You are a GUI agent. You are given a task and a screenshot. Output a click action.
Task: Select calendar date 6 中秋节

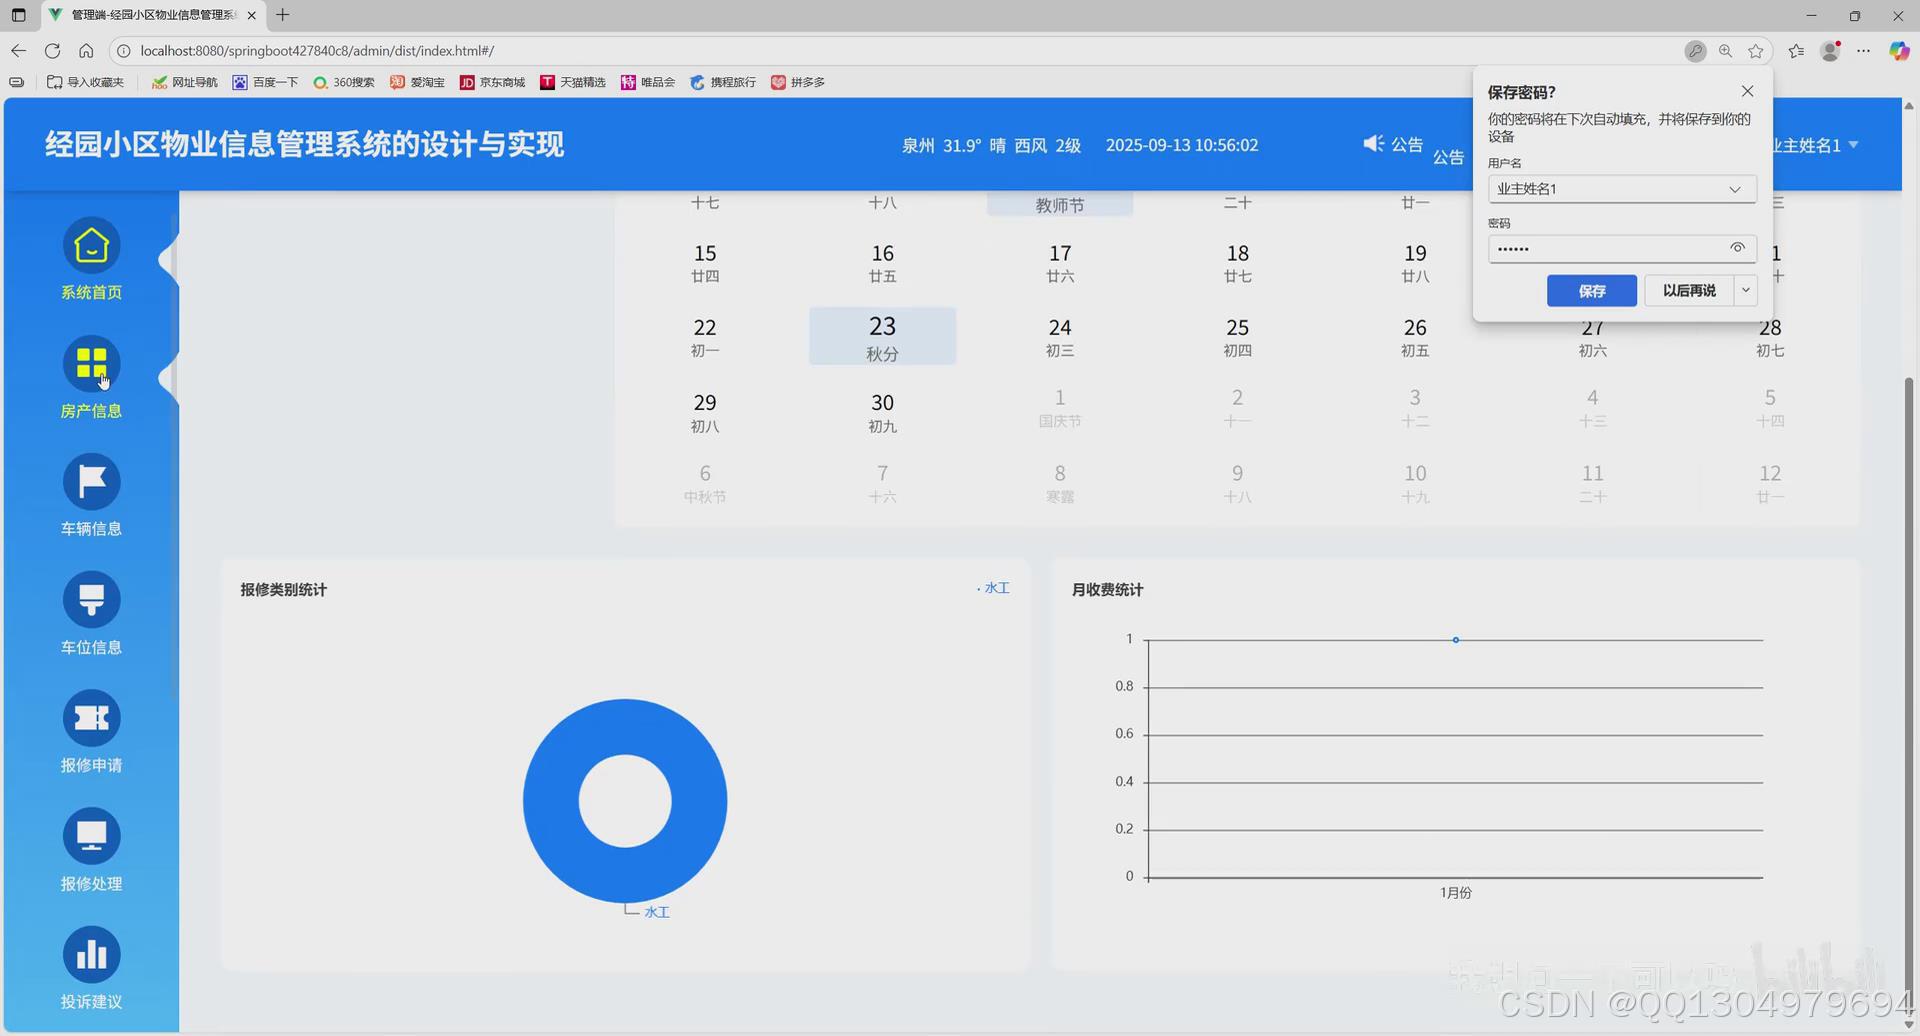[x=705, y=483]
